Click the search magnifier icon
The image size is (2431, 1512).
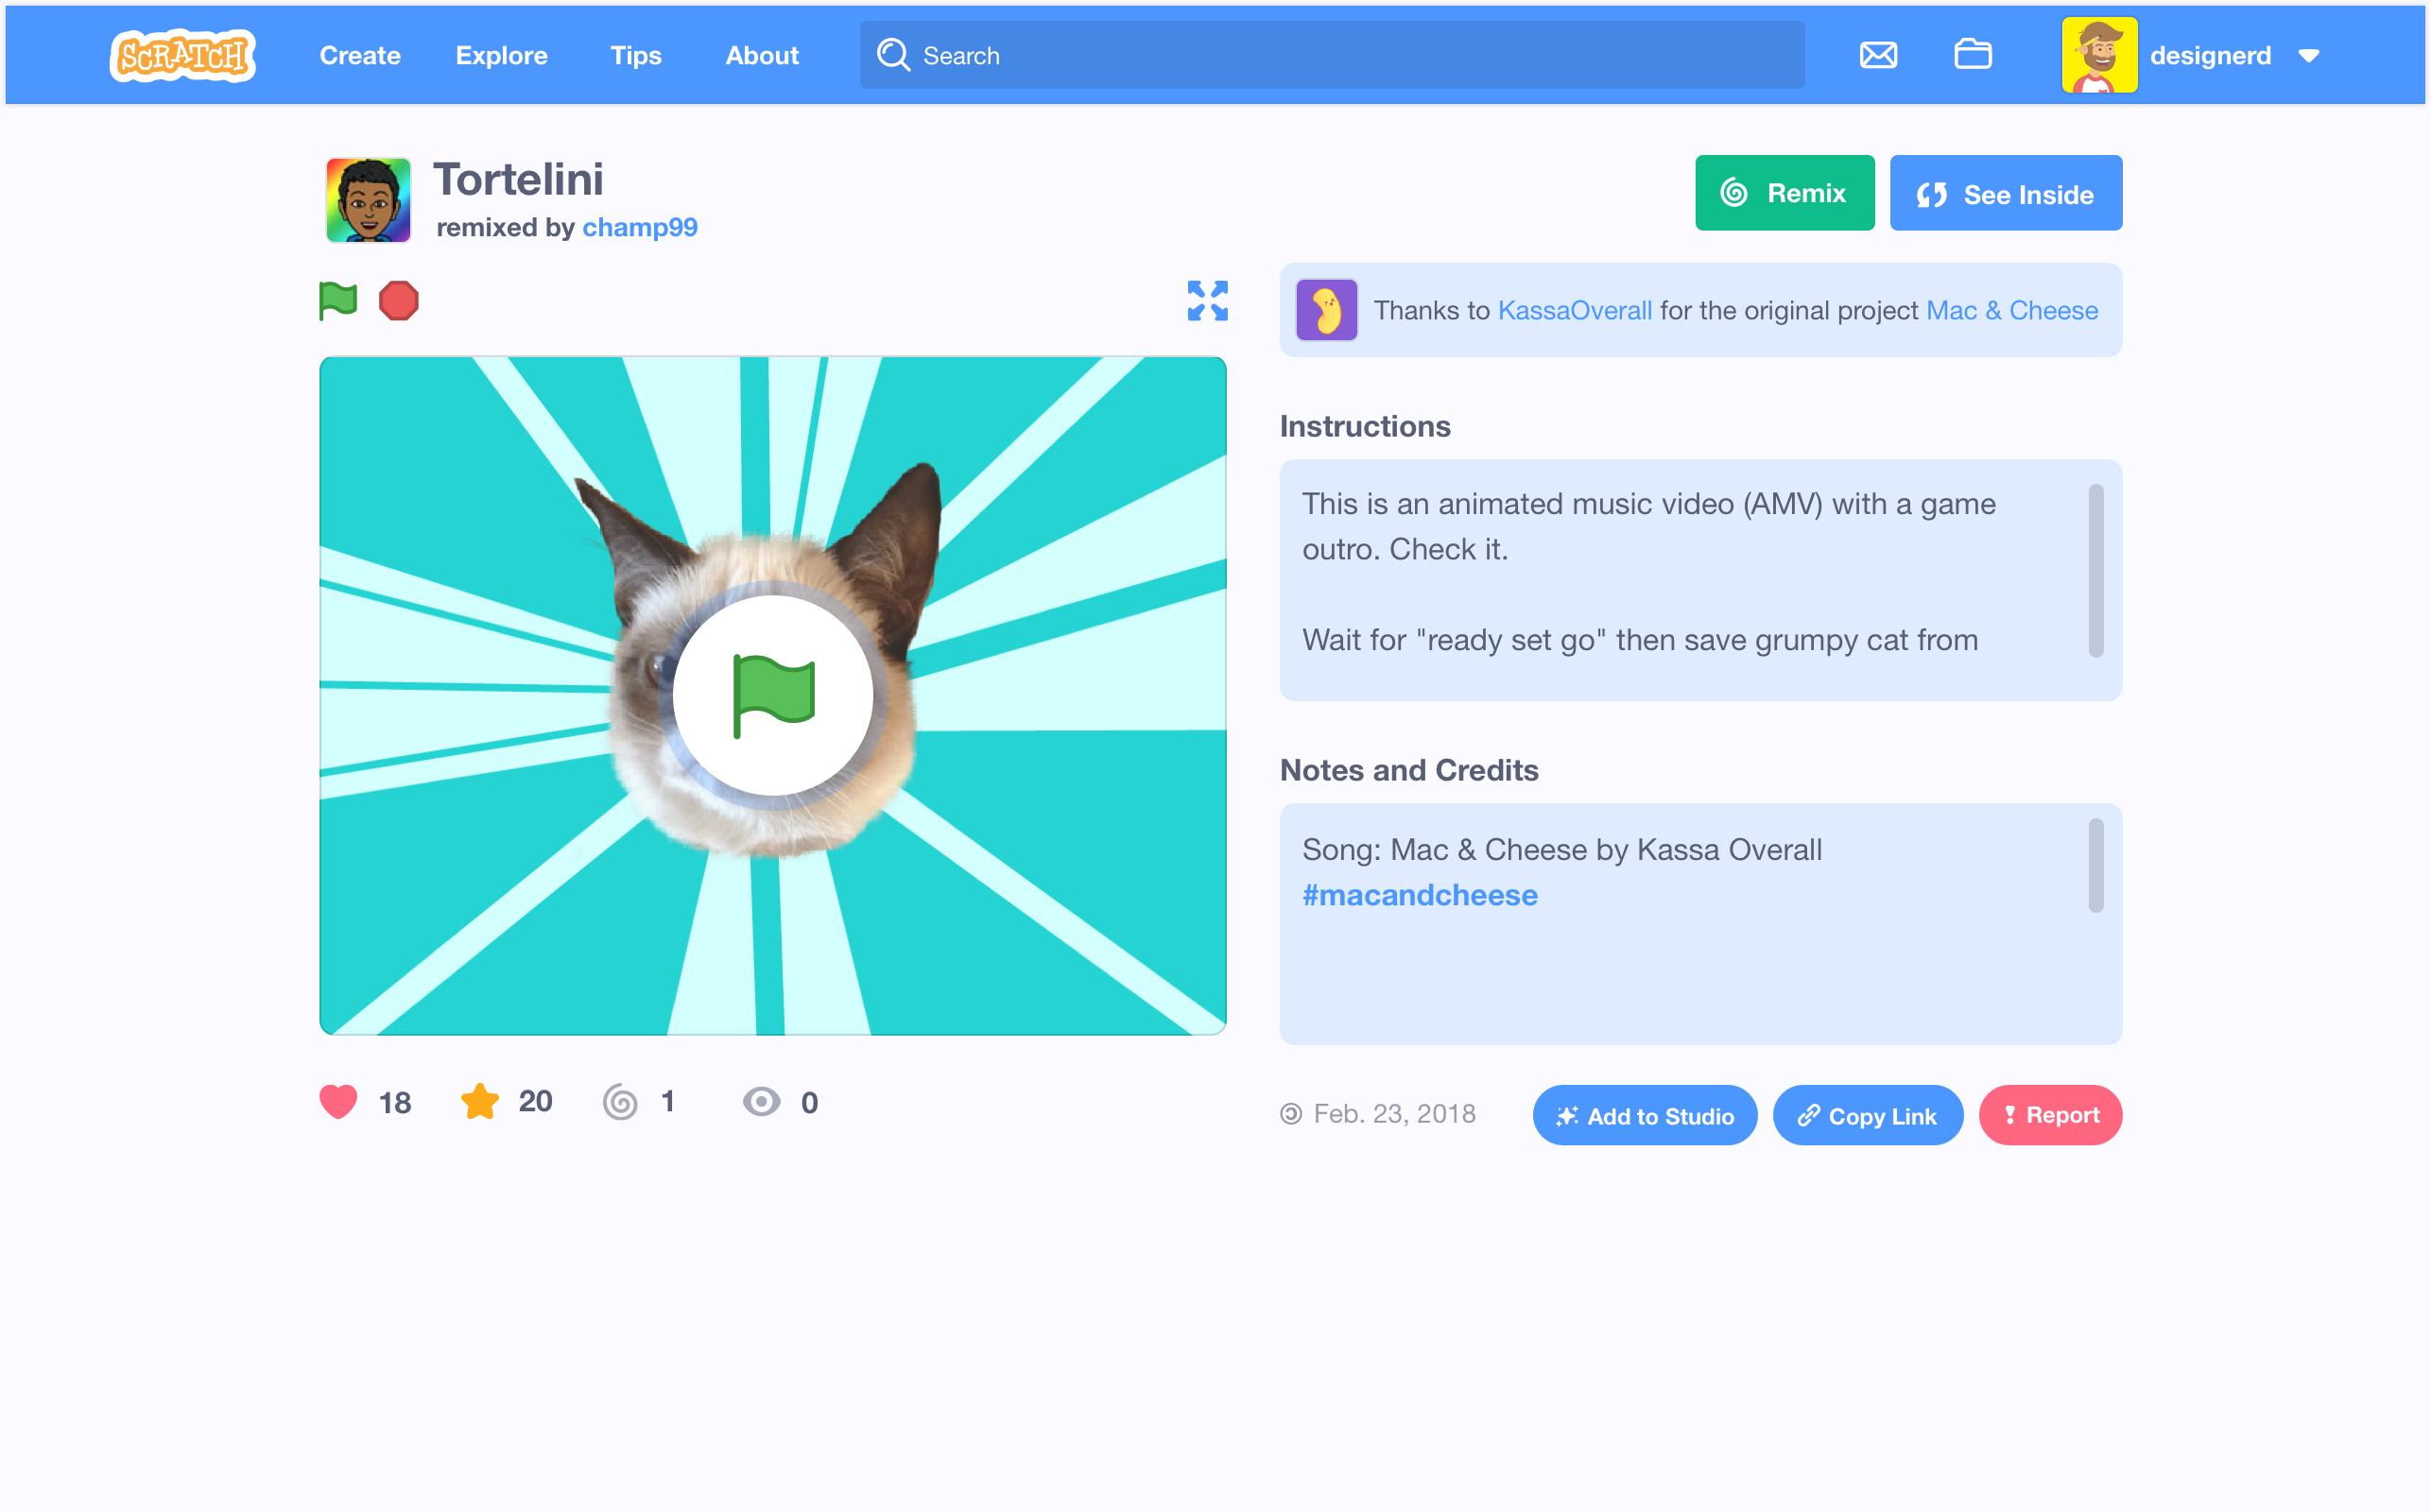tap(893, 55)
